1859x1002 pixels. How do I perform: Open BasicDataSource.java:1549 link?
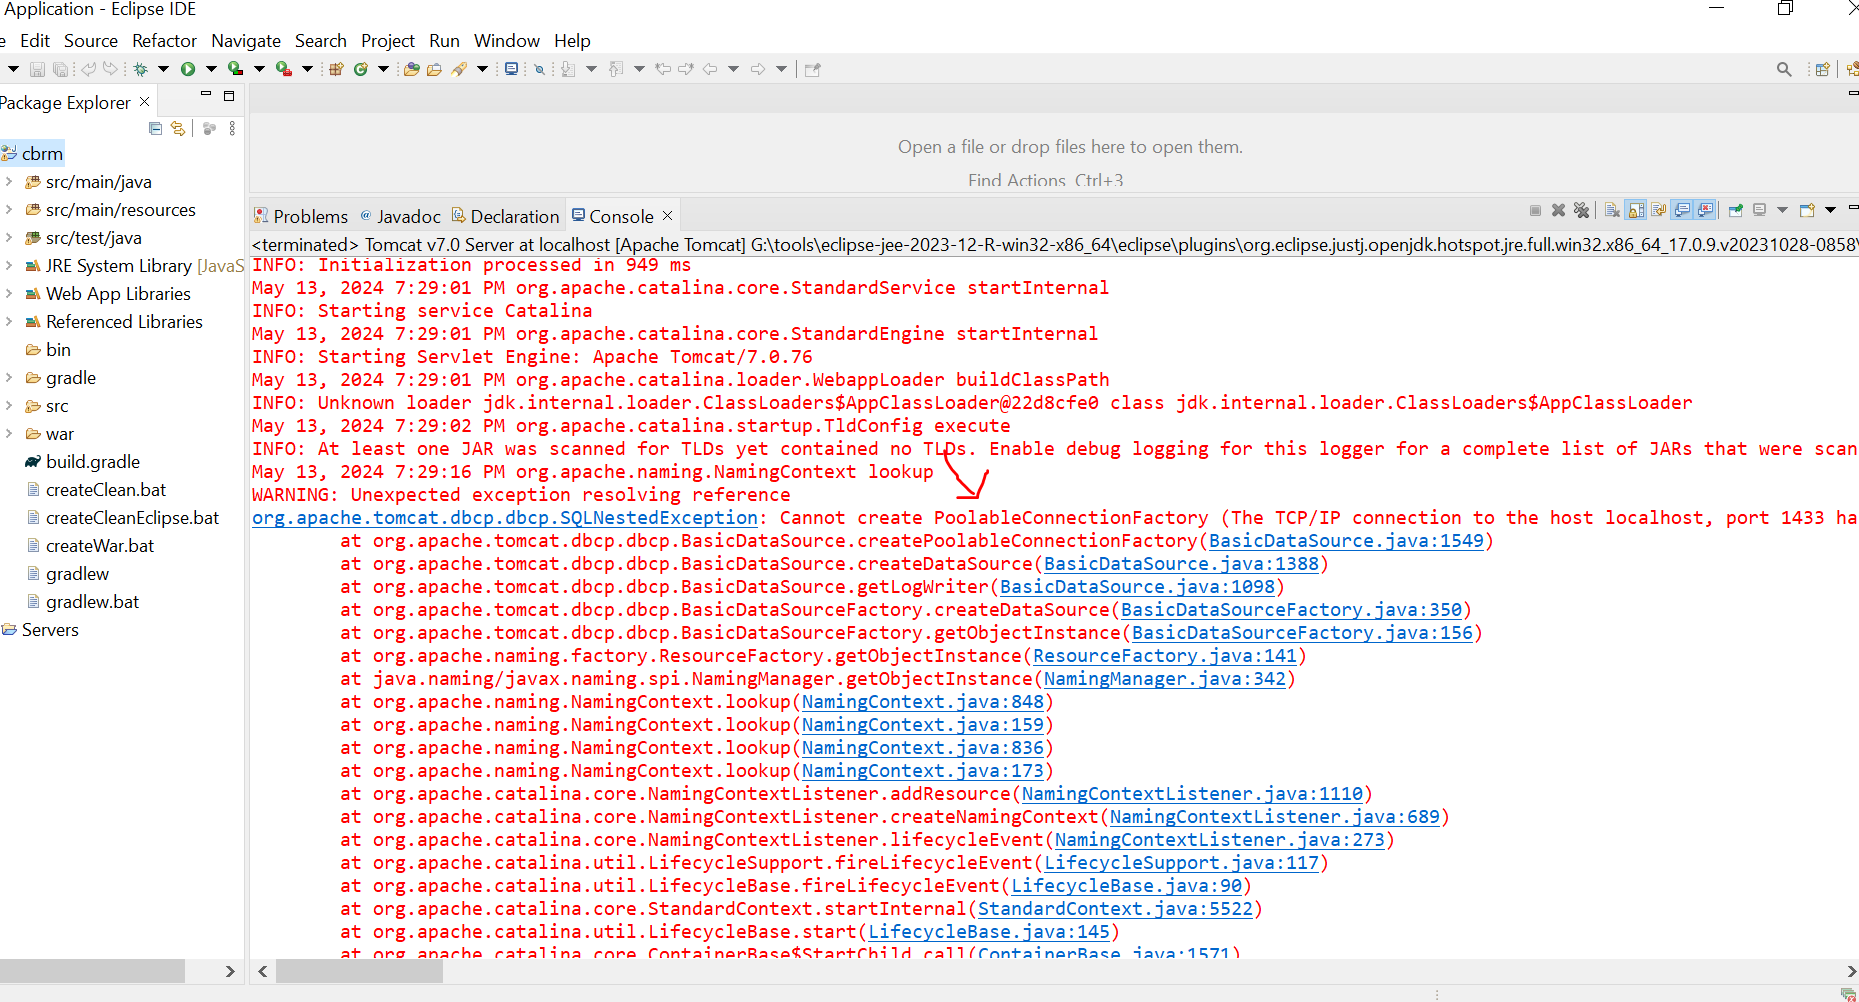1346,541
